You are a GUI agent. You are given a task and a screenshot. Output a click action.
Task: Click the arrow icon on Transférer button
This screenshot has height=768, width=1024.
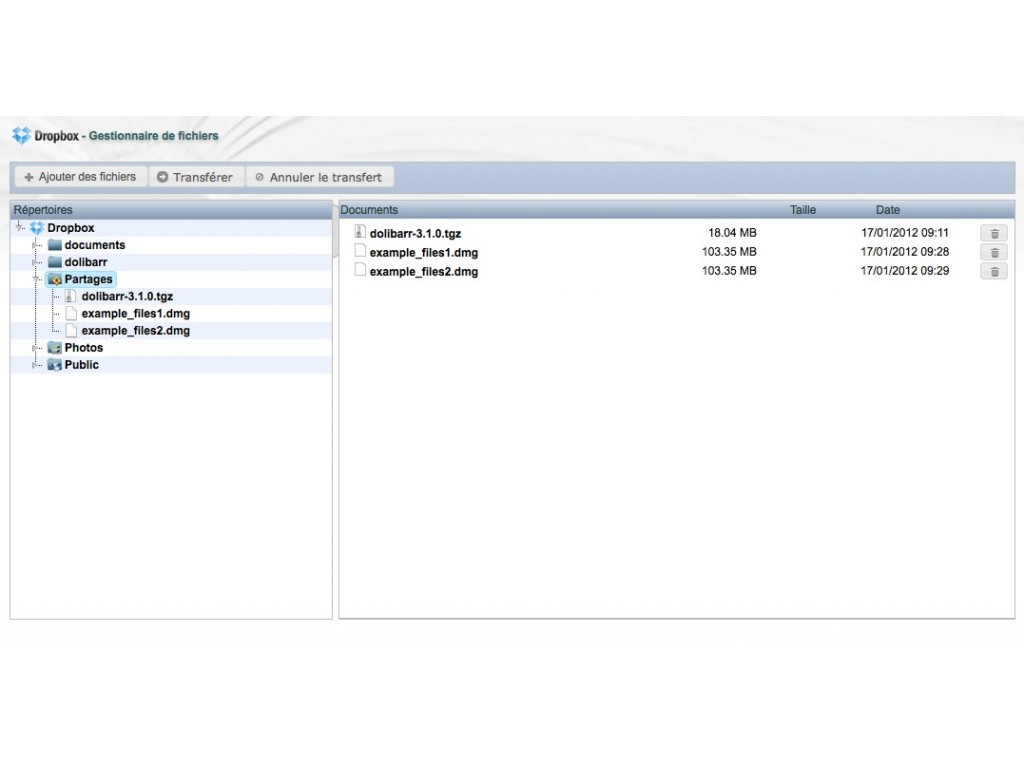click(163, 177)
